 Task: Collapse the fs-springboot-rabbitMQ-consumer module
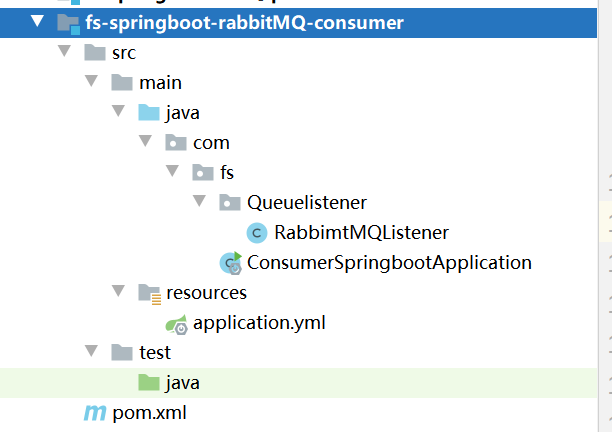pos(37,21)
